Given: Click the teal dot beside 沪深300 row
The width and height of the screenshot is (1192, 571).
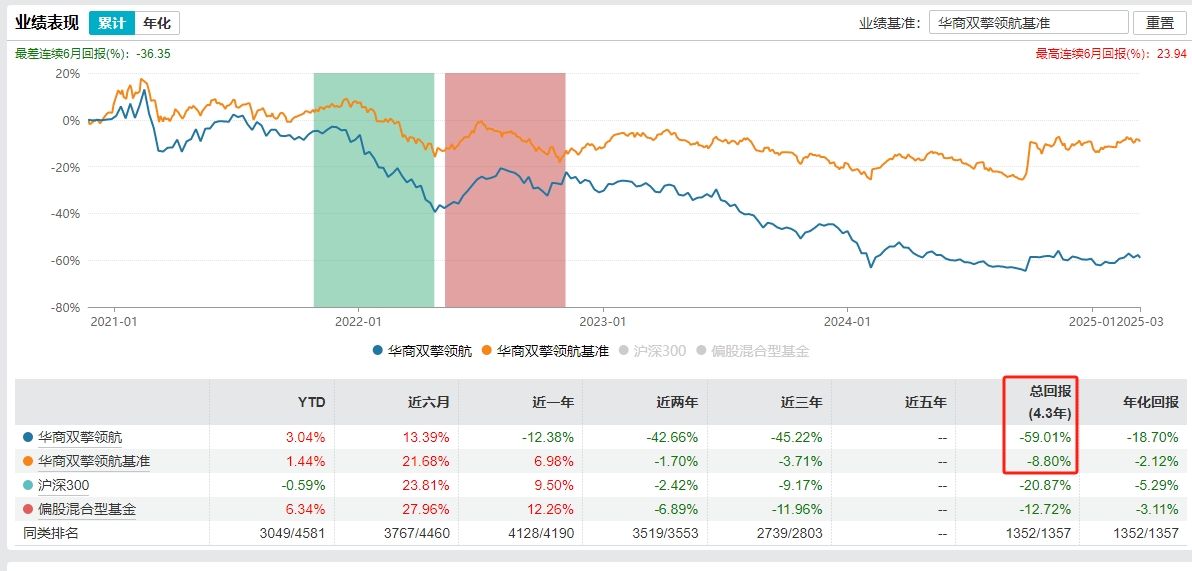Looking at the screenshot, I should coord(27,485).
